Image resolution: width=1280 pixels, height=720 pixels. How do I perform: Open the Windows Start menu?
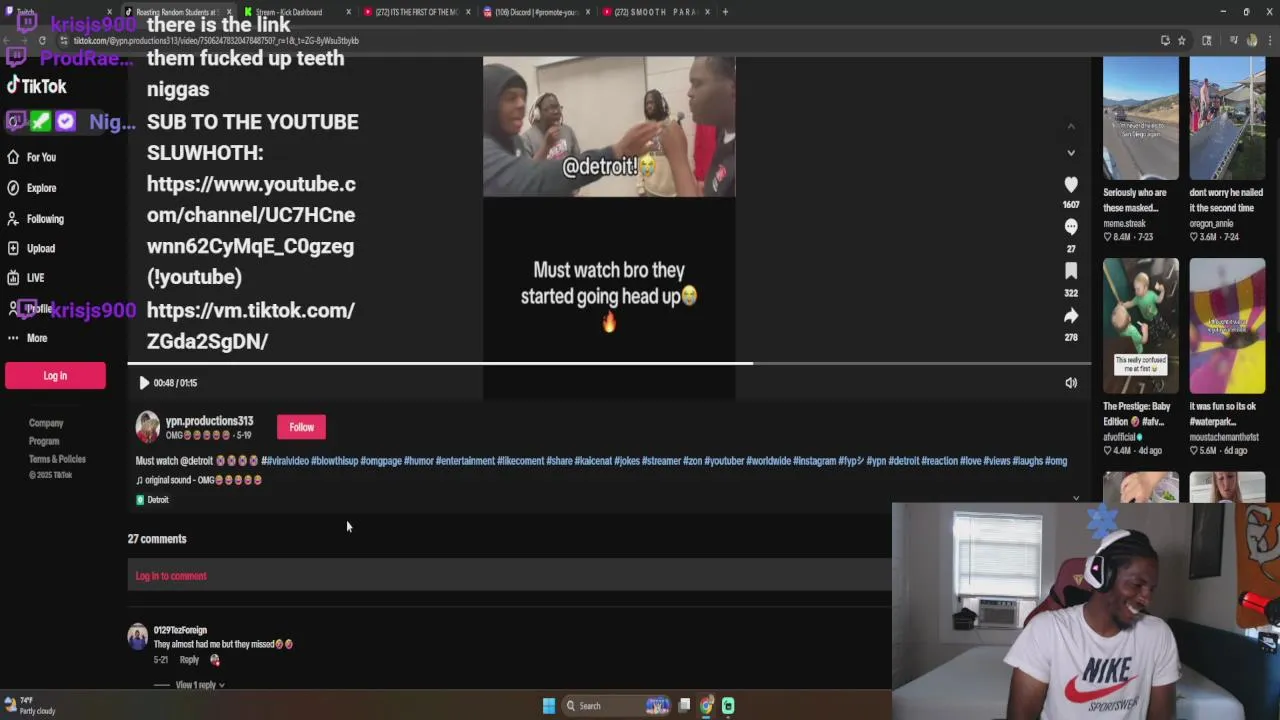pos(549,706)
